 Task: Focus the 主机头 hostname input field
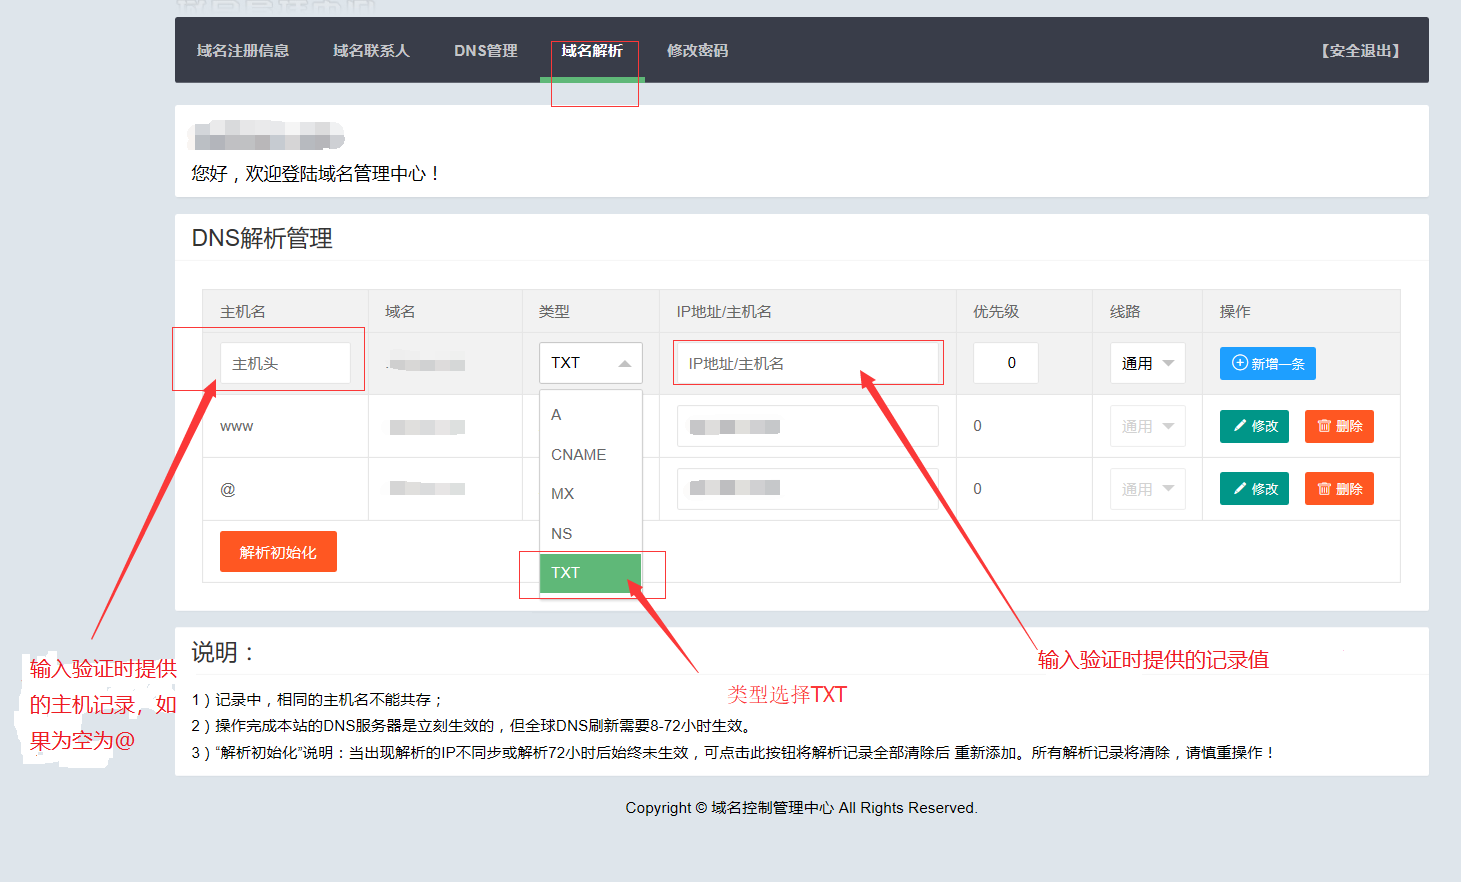285,363
